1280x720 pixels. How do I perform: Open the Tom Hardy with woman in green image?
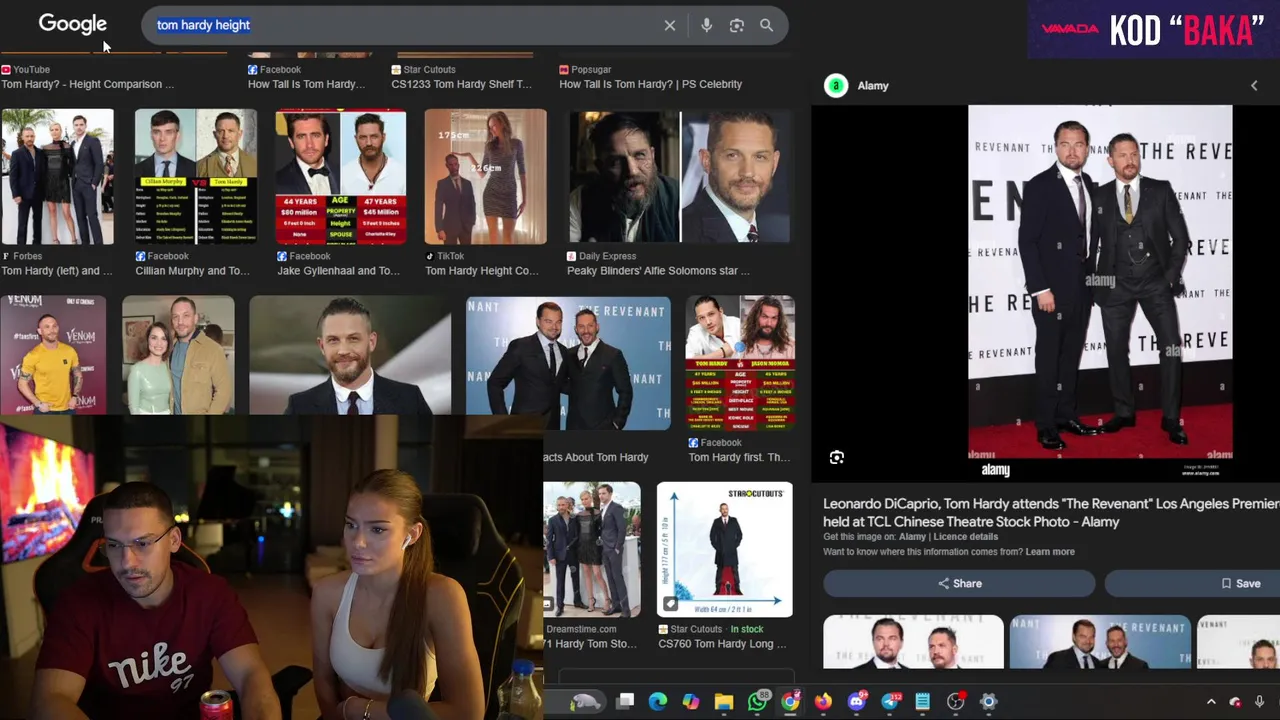[178, 355]
